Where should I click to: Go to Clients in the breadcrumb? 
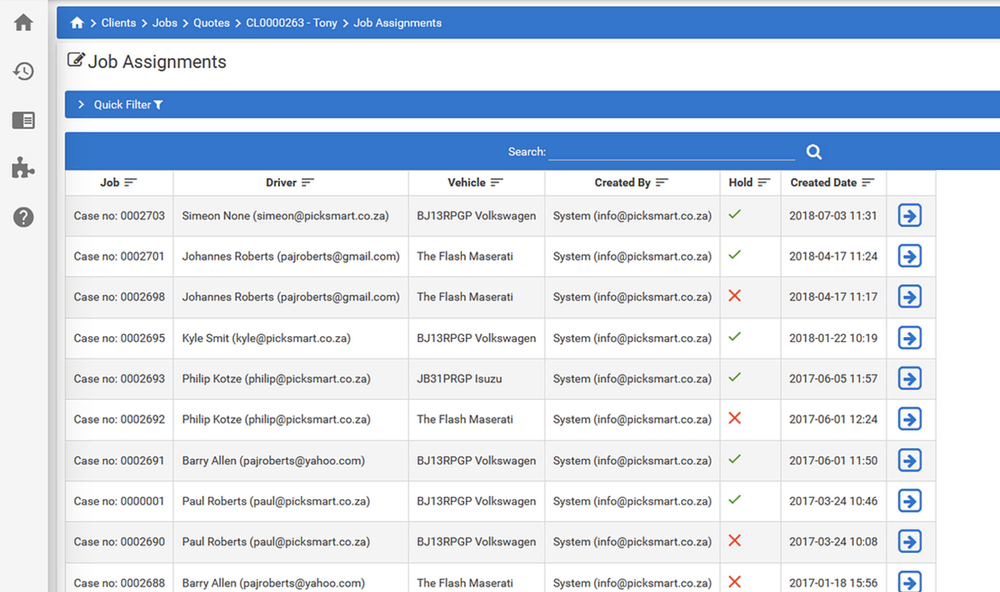[x=119, y=23]
